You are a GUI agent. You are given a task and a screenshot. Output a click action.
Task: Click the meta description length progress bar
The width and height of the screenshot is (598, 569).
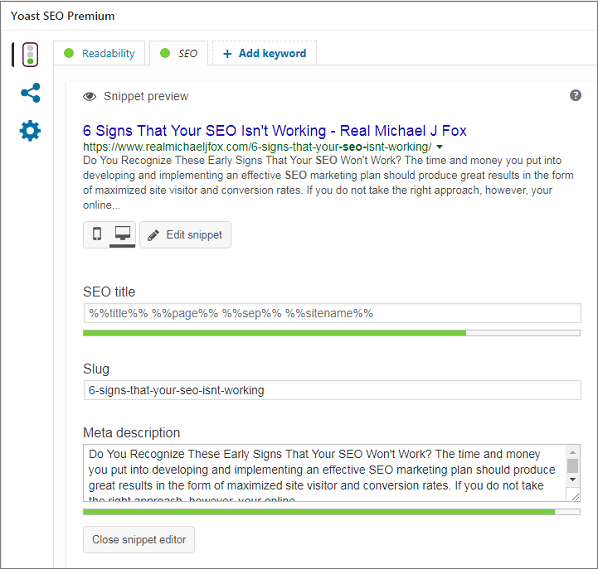point(332,512)
